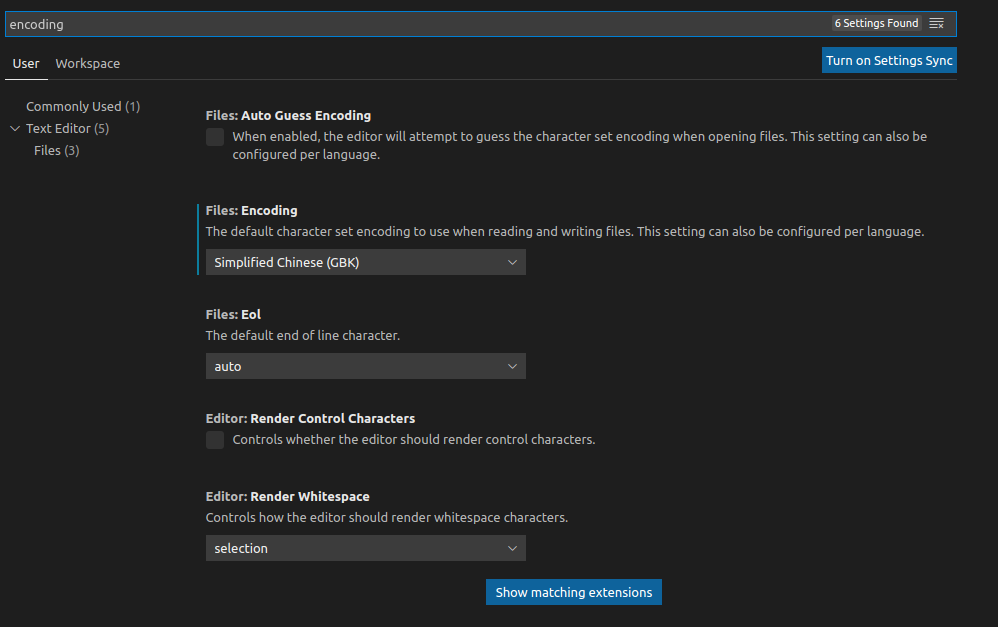Image resolution: width=998 pixels, height=627 pixels.
Task: Open the Files Encoding dropdown
Action: (x=365, y=262)
